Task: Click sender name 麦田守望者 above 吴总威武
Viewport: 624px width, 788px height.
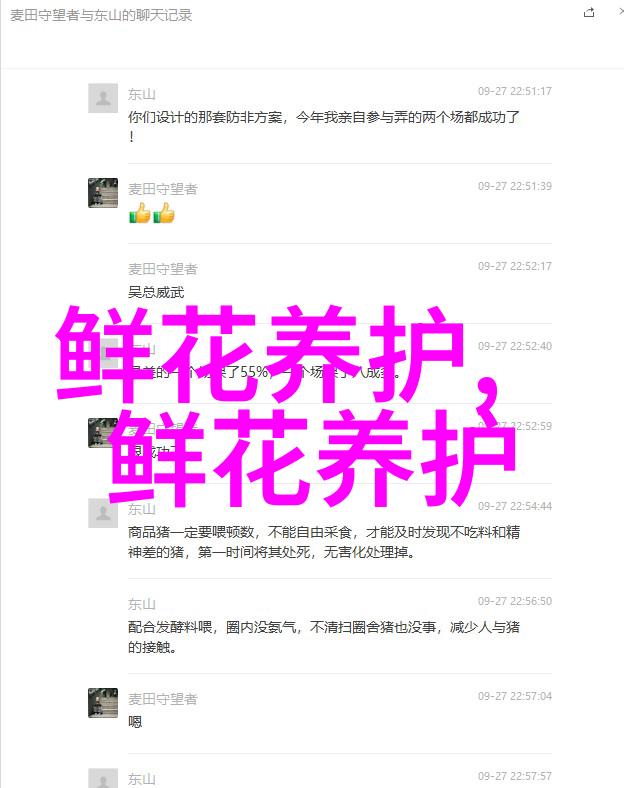Action: (163, 269)
